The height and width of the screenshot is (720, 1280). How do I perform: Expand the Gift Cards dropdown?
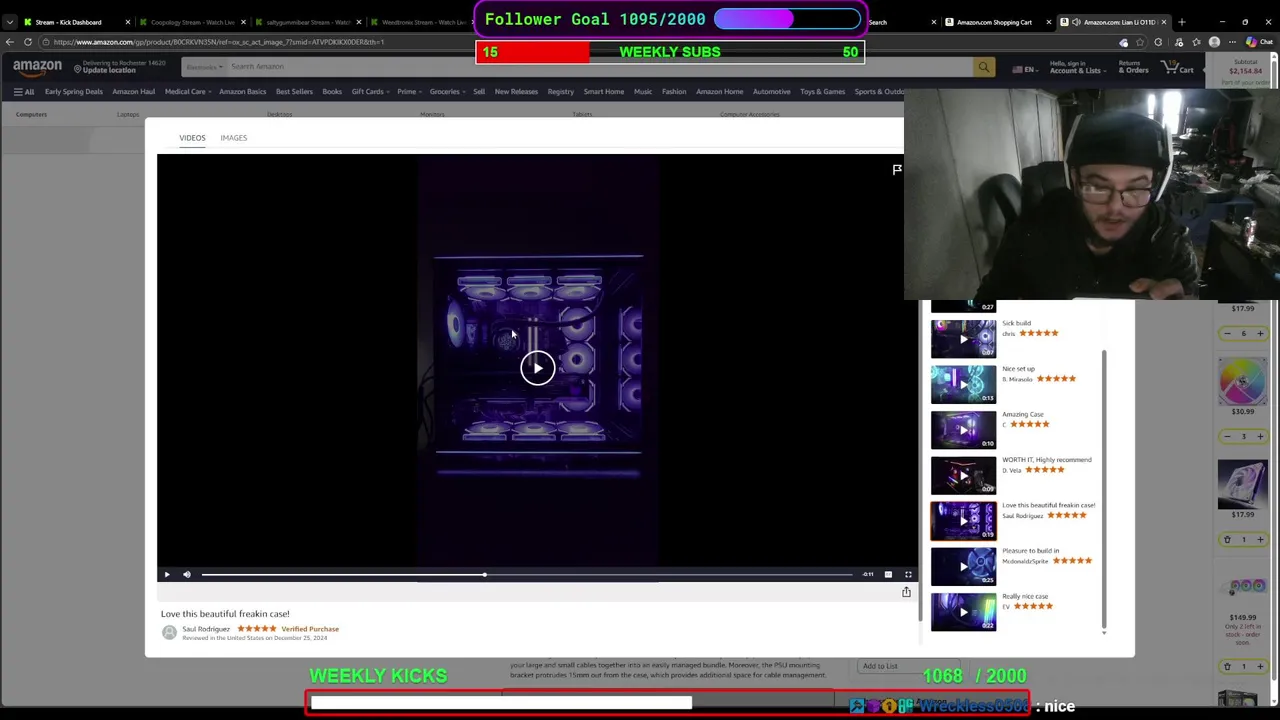pos(369,92)
